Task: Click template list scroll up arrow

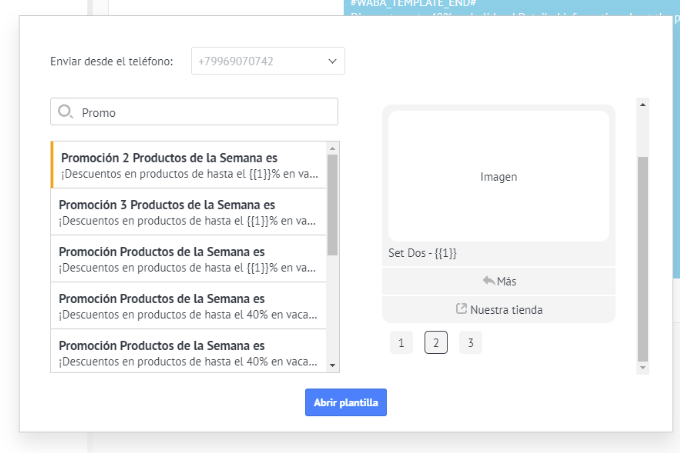Action: pos(333,149)
